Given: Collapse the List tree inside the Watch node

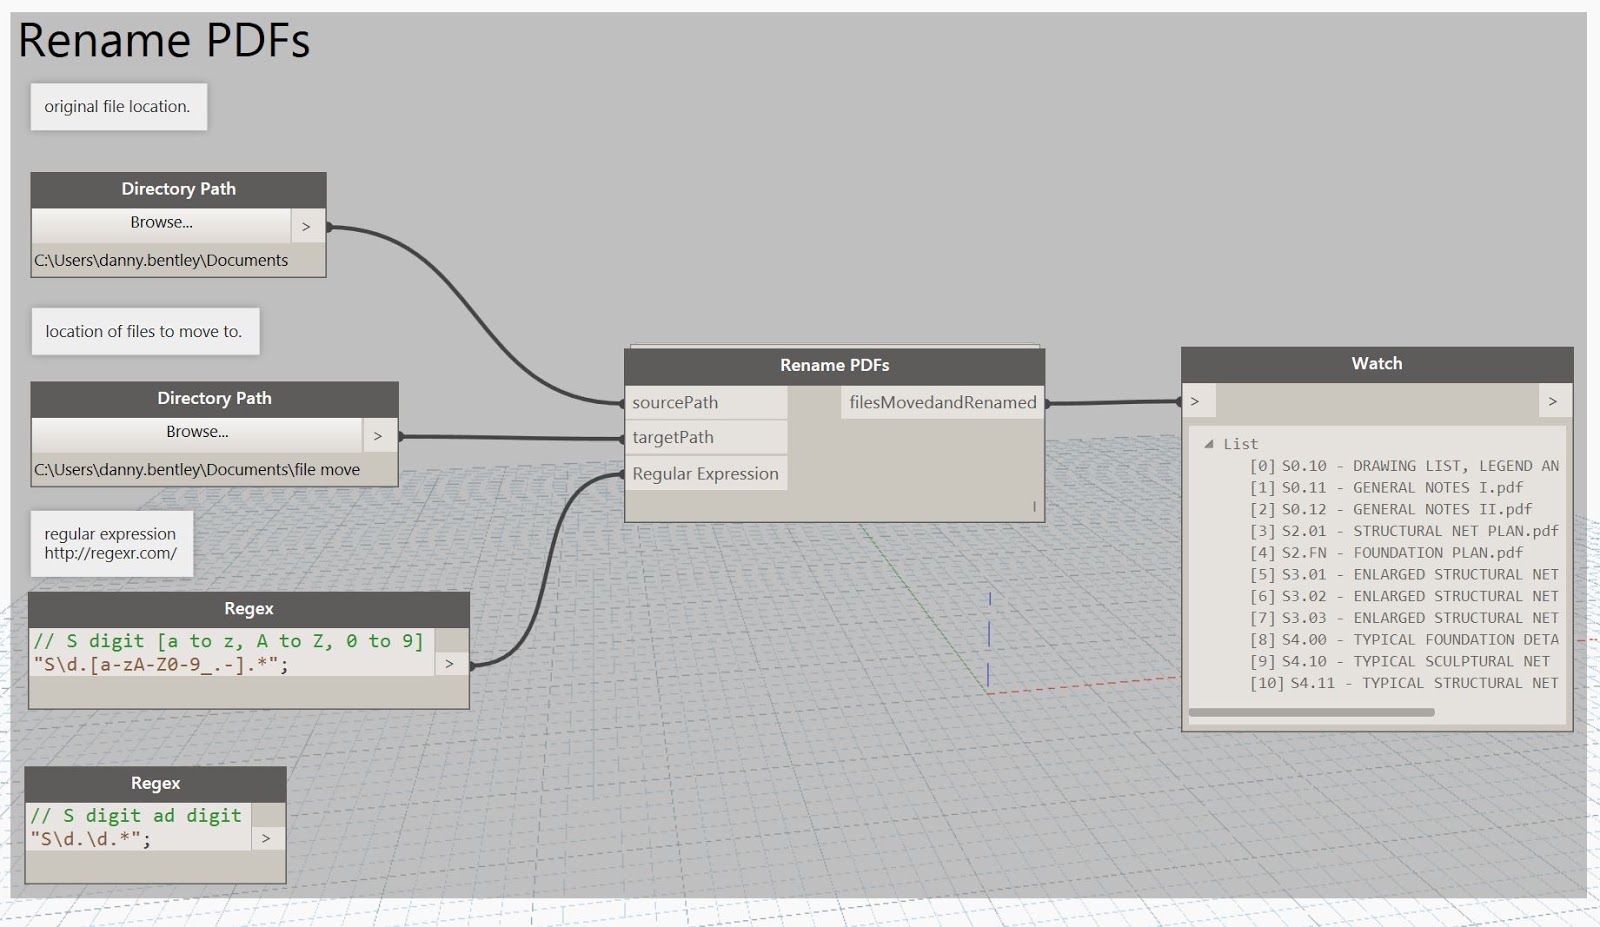Looking at the screenshot, I should point(1209,443).
